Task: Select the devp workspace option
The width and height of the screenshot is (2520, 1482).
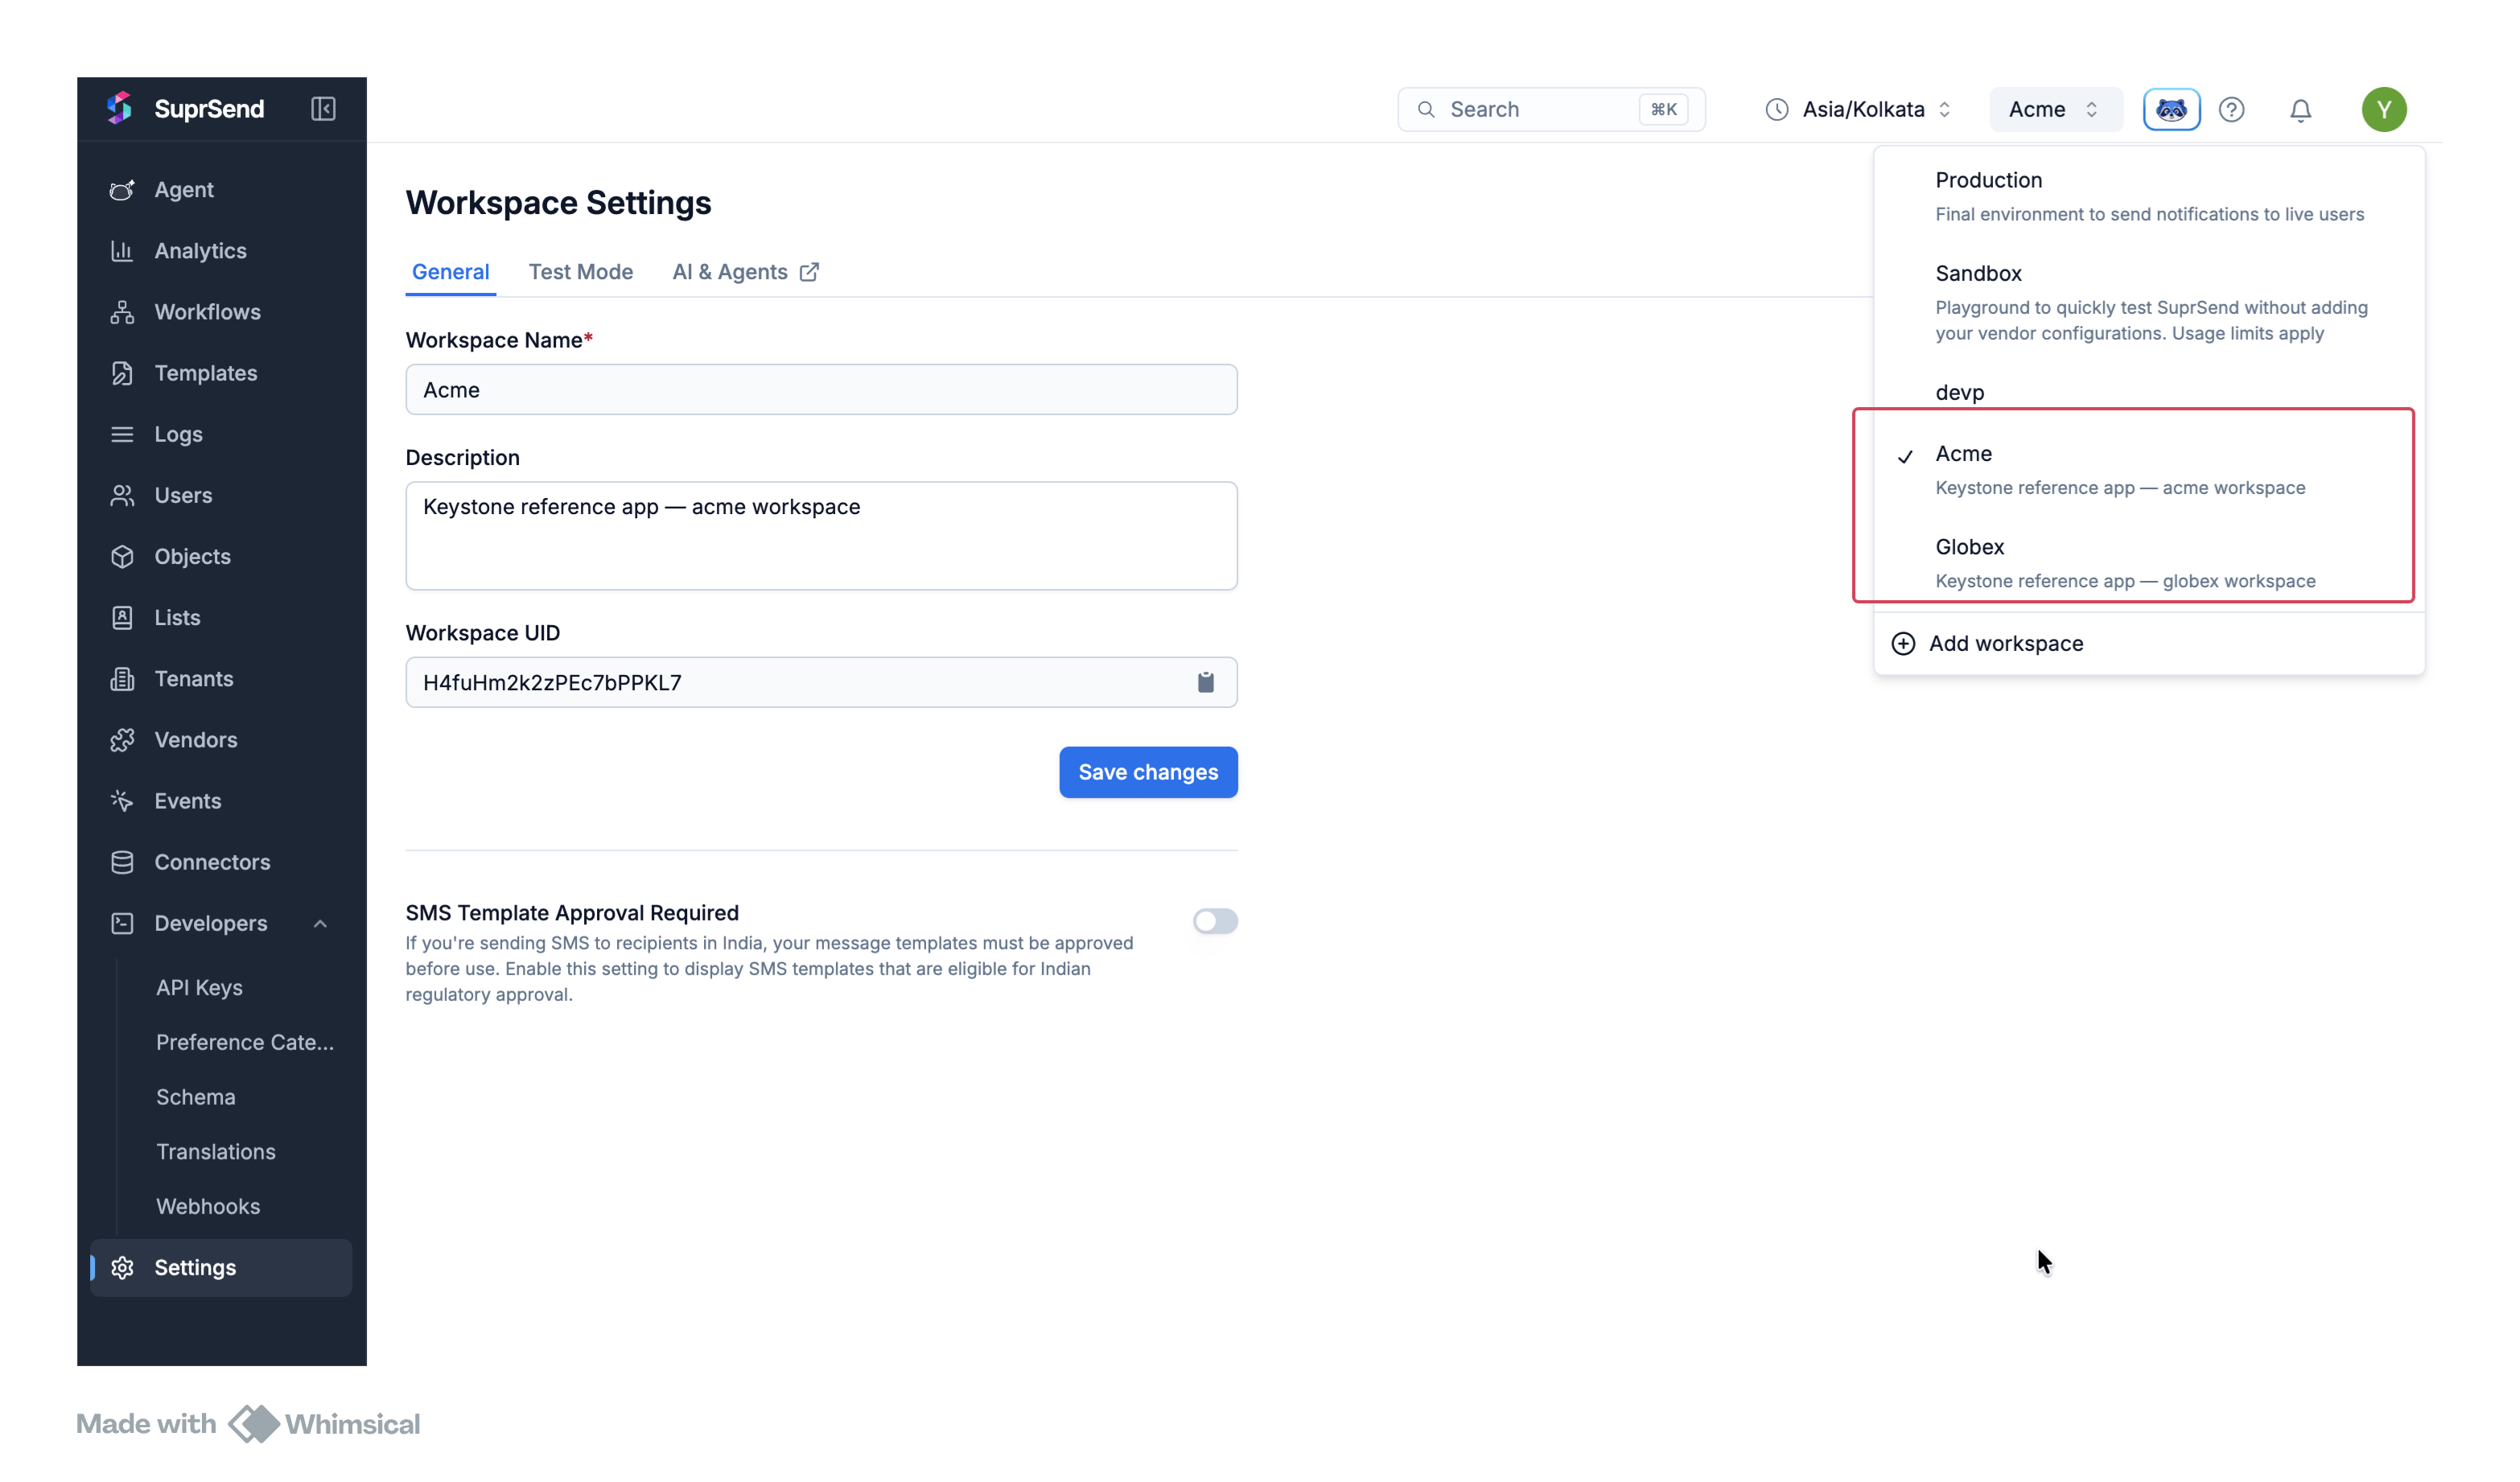Action: pyautogui.click(x=2148, y=392)
